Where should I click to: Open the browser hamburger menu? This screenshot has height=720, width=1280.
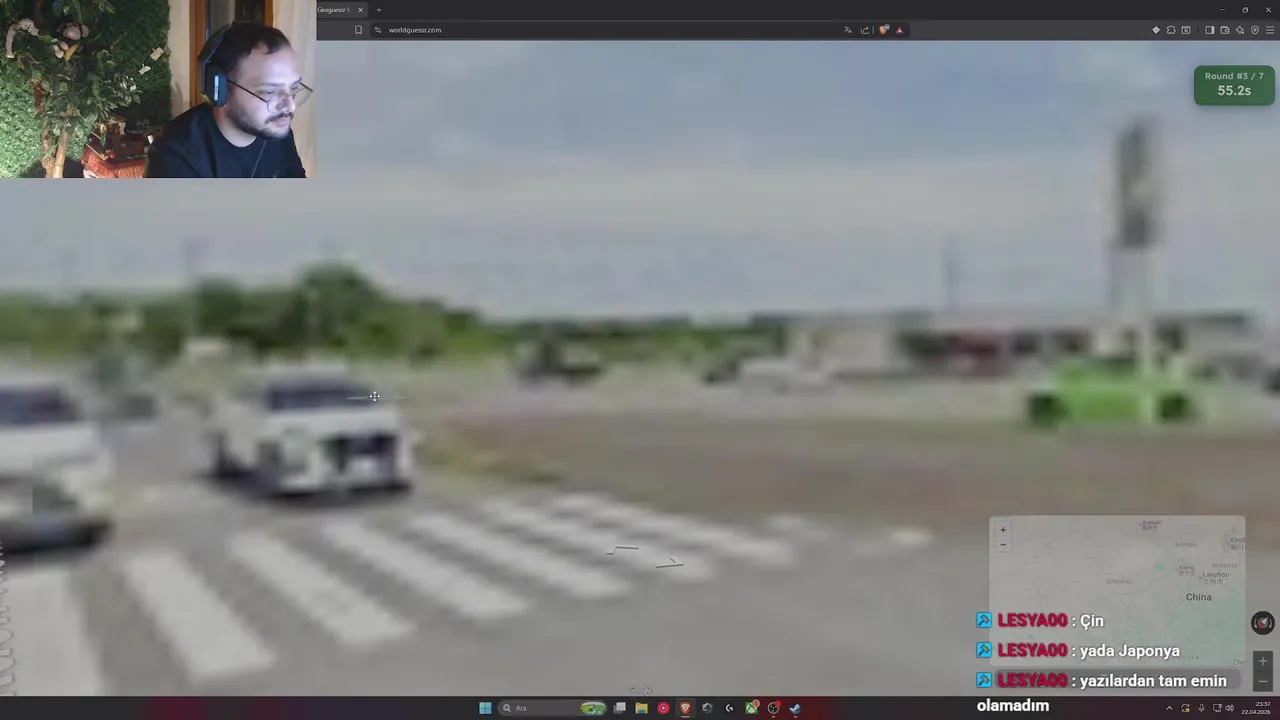coord(1270,30)
